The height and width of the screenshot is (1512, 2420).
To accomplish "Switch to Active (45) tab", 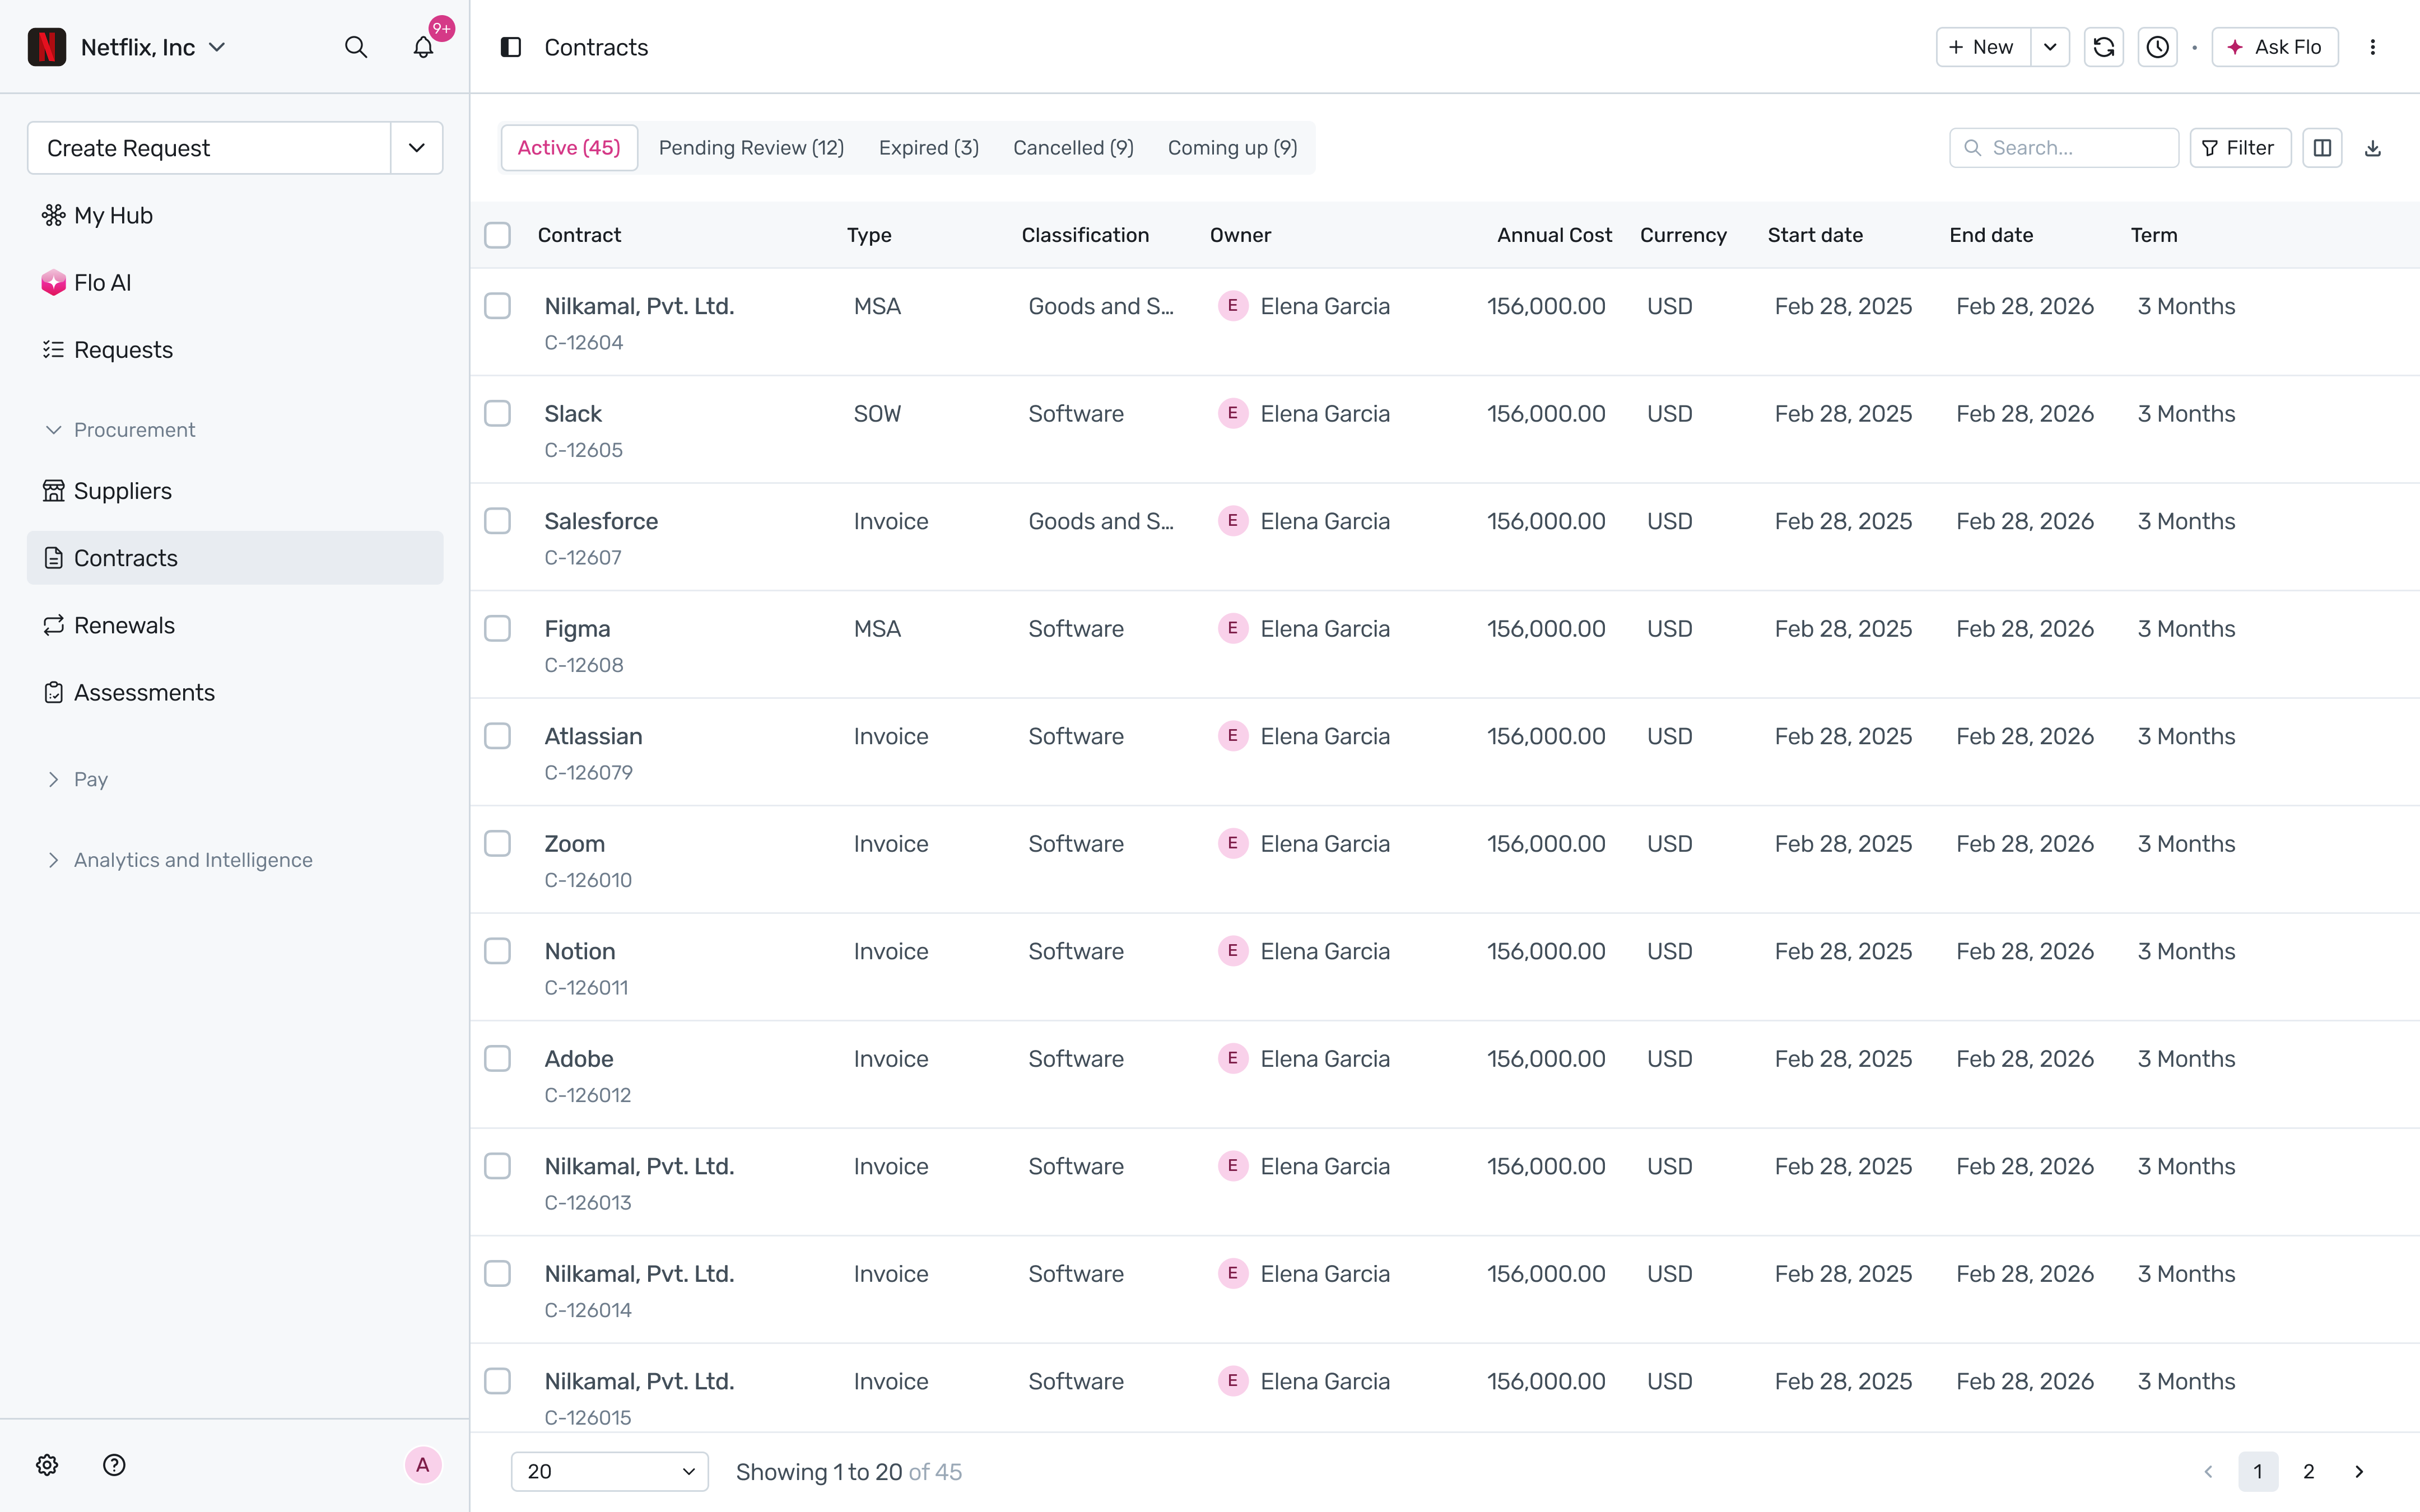I will 569,148.
